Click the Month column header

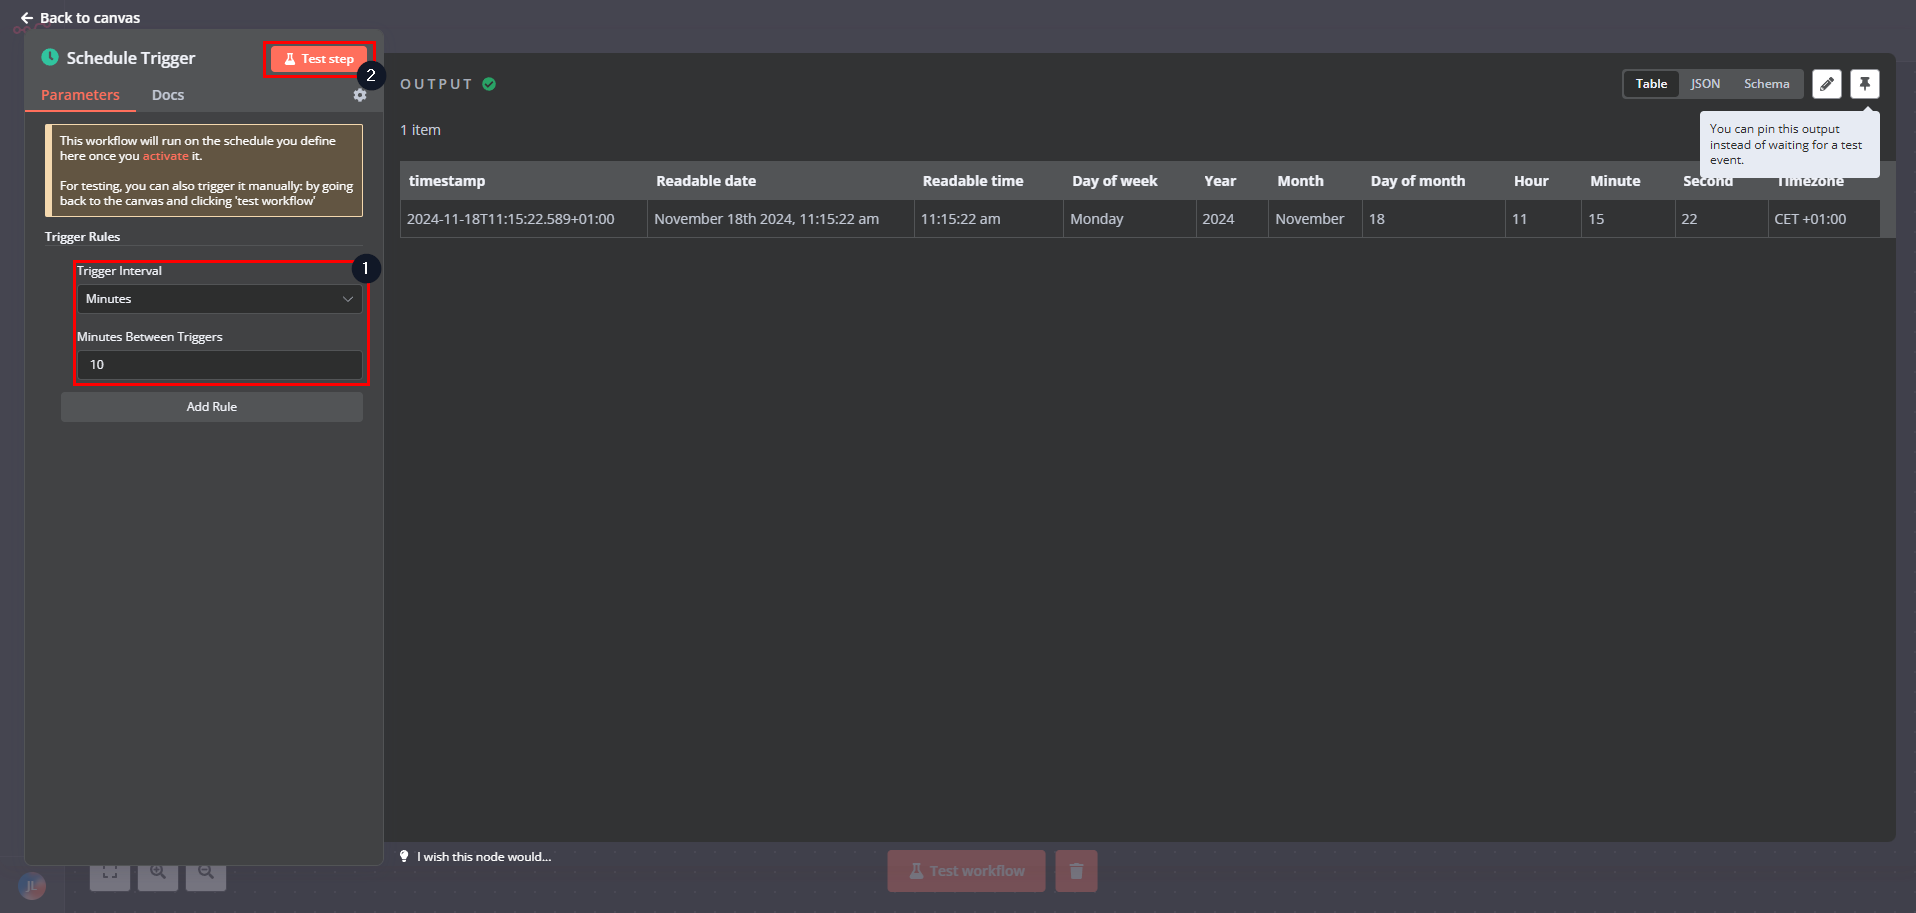click(1315, 181)
